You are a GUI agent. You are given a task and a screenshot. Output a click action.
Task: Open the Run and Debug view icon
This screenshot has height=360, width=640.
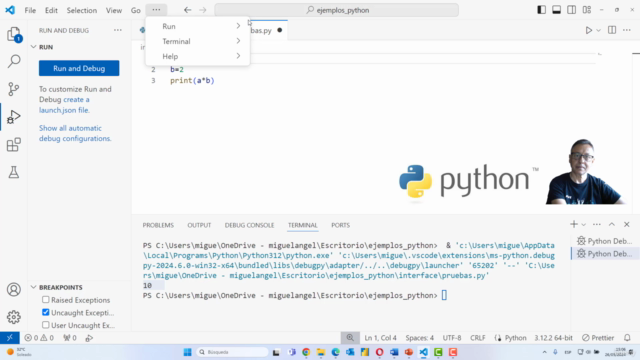click(14, 117)
